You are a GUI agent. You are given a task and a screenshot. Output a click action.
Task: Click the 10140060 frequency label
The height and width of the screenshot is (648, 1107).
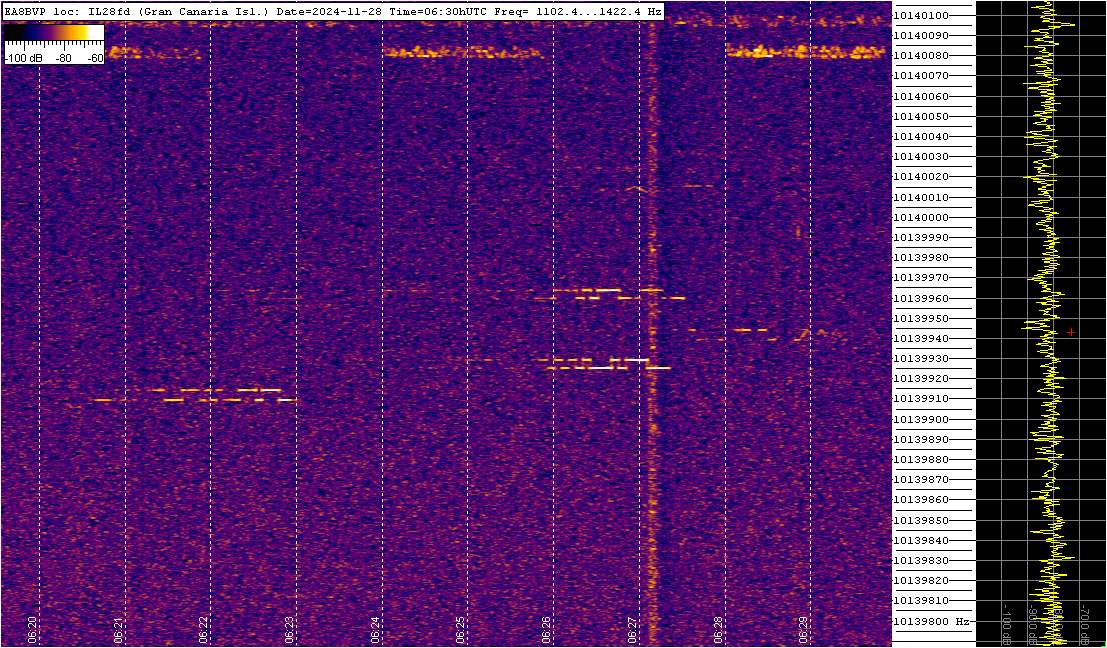click(x=921, y=96)
